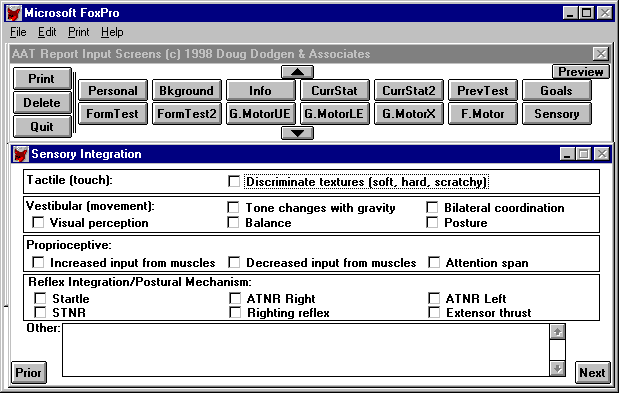Screen dimensions: 619x393
Task: Toggle the ATNR Left checkbox
Action: click(x=434, y=298)
